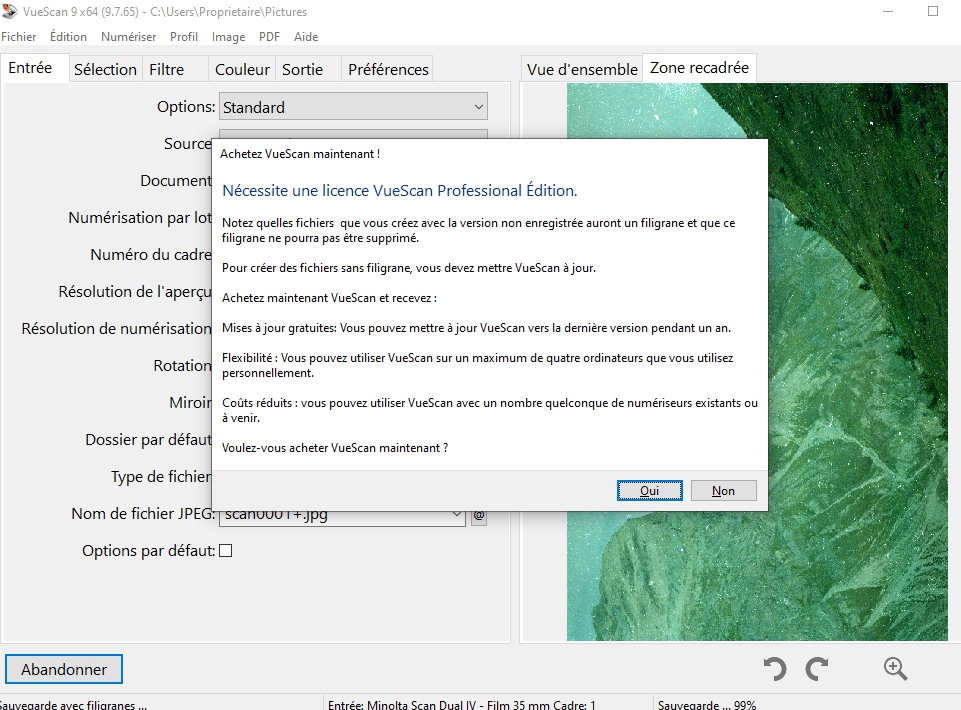Click the @ button next to the JPEG file name
Viewport: 961px width, 710px height.
479,516
